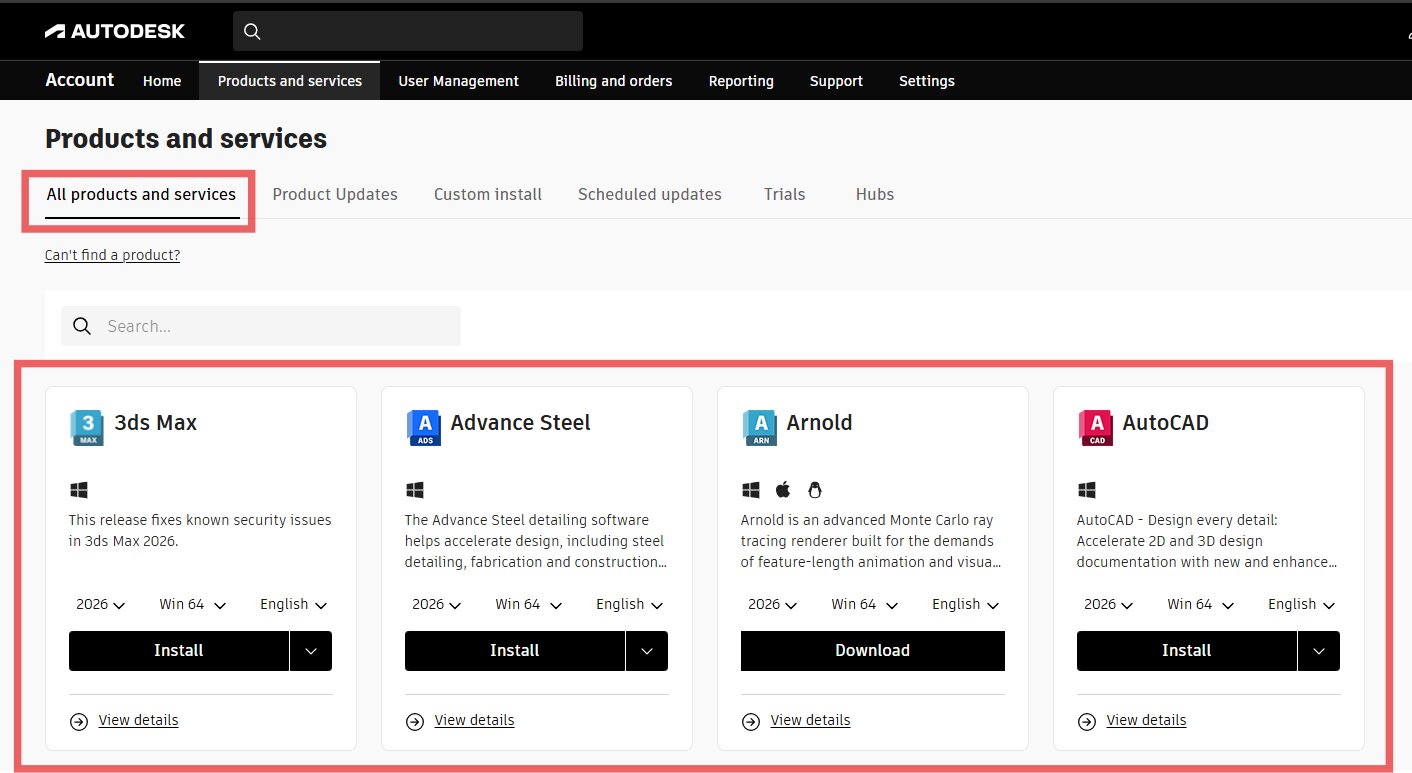Click the Autodesk logo in header

coord(115,31)
